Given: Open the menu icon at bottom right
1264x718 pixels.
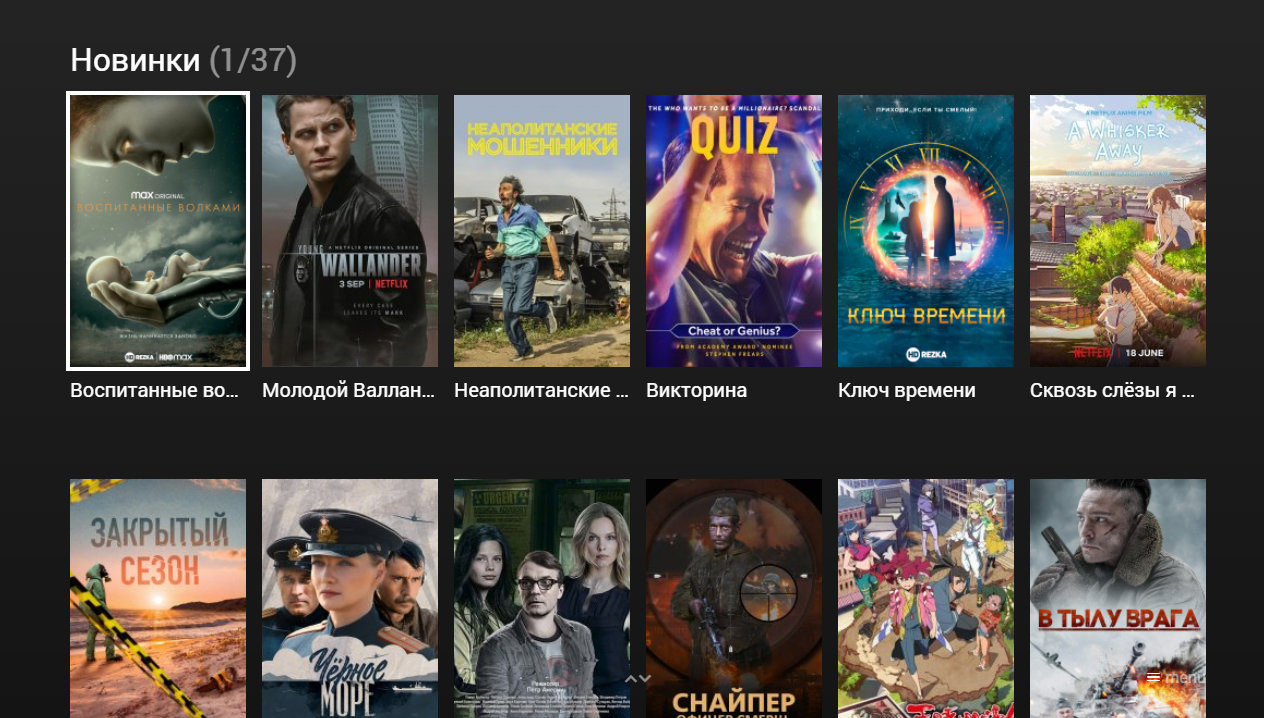Looking at the screenshot, I should pos(1153,677).
